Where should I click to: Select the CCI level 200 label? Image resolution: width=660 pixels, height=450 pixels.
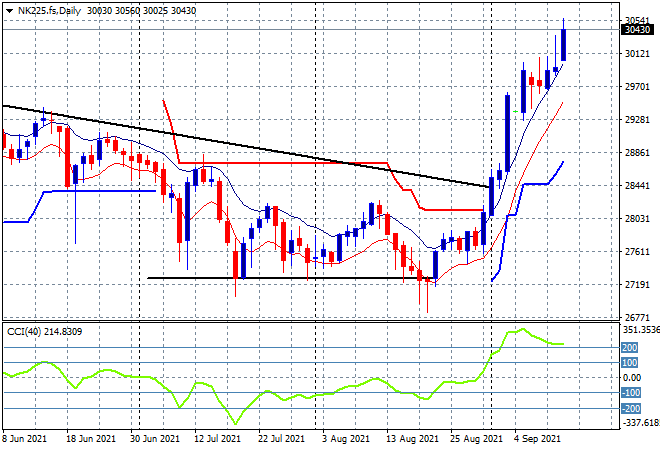point(630,348)
